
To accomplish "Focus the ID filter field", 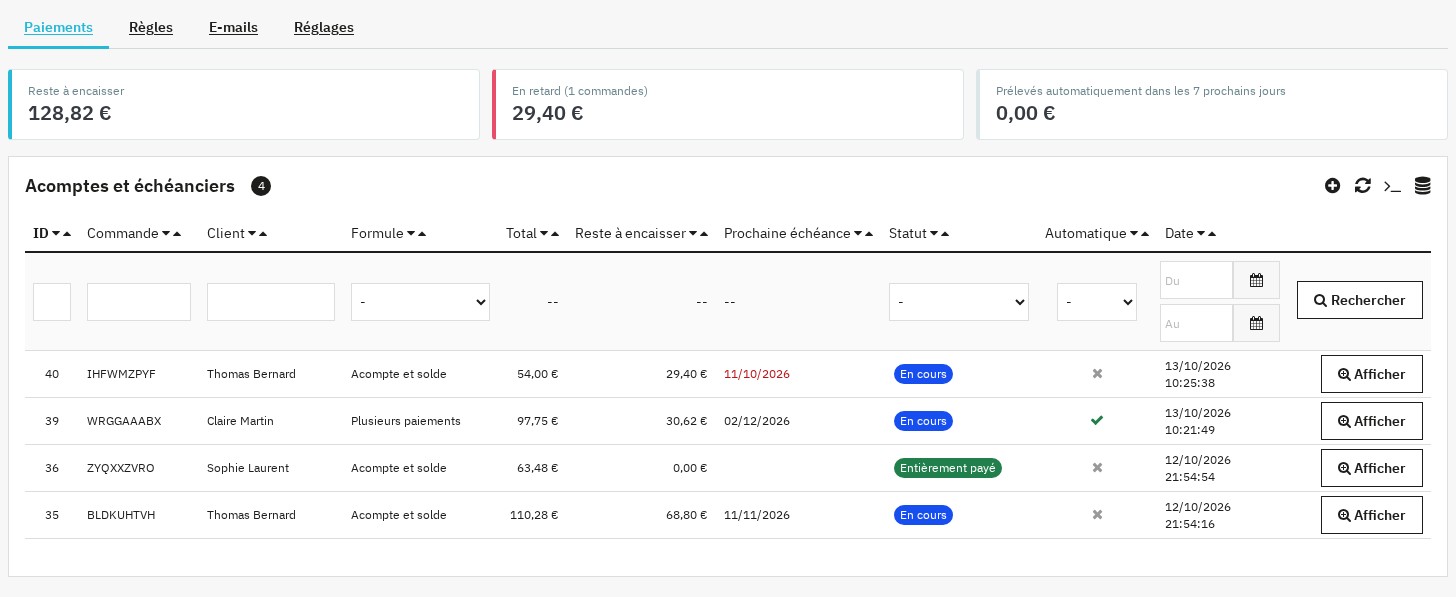I will [52, 302].
